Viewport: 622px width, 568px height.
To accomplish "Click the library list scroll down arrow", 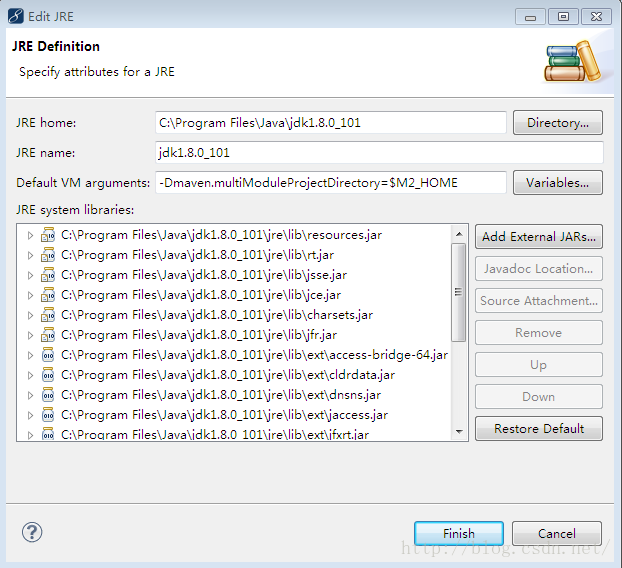I will 459,431.
